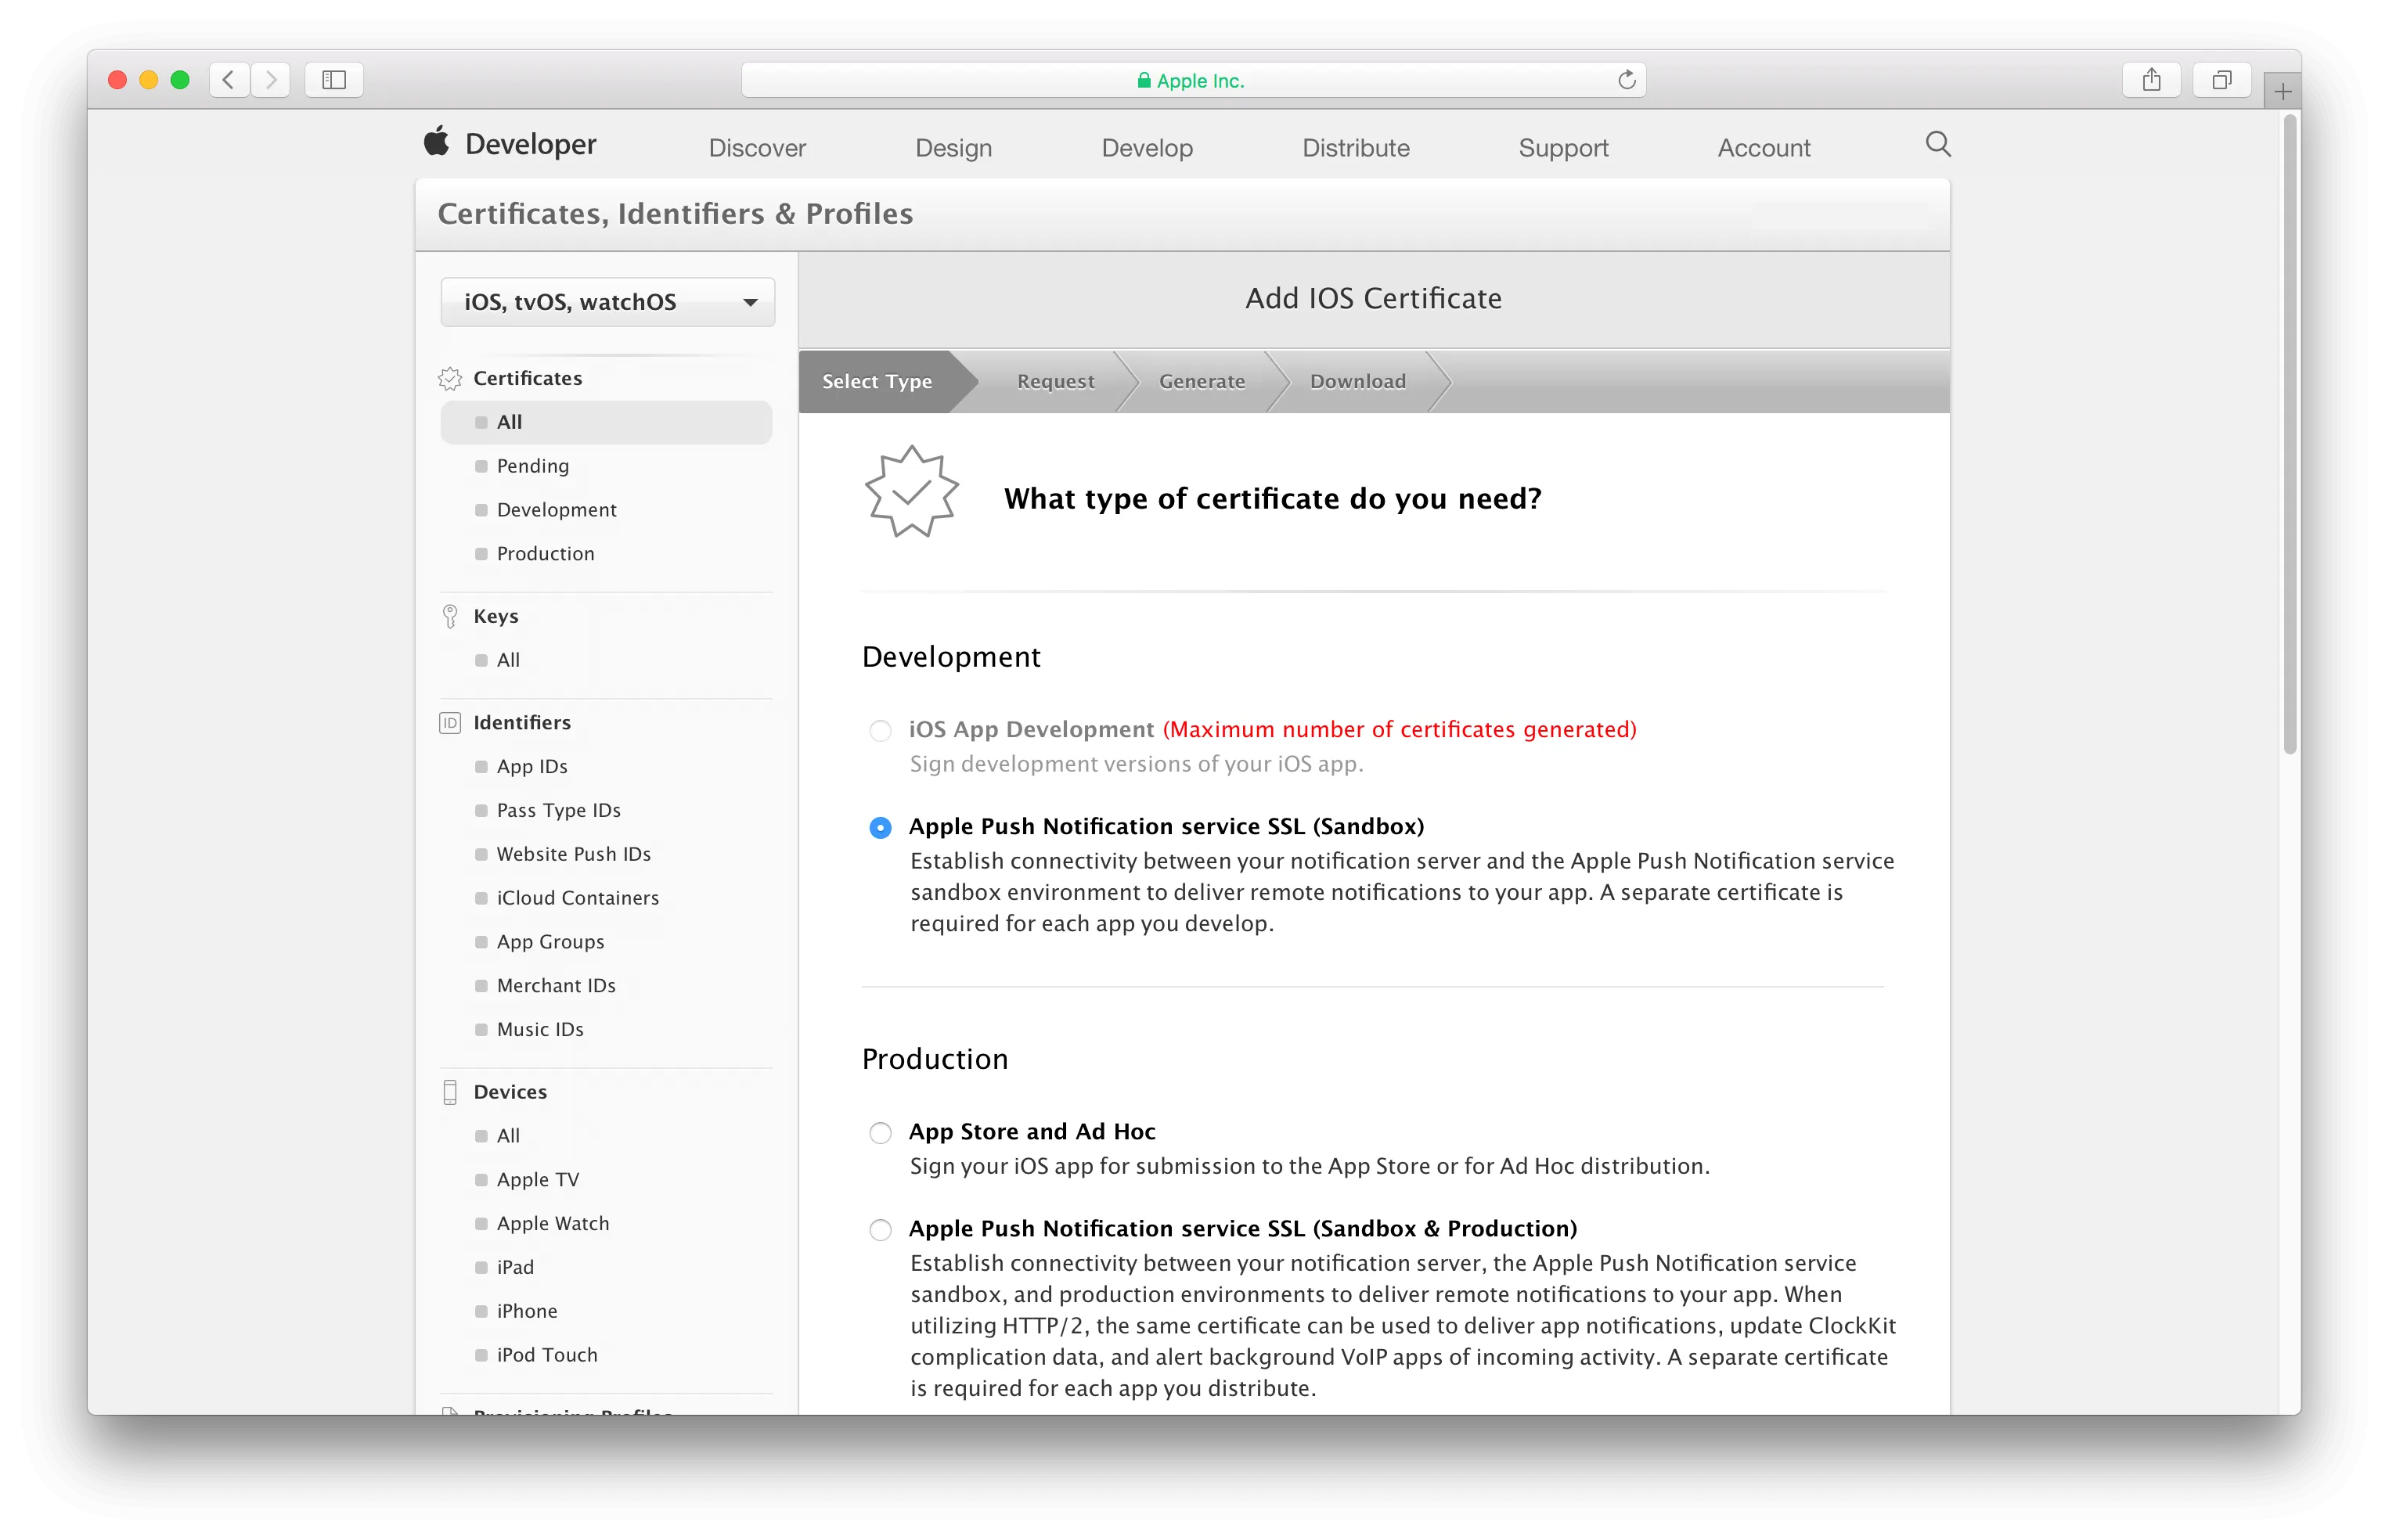Select iOS App Development radio button
Screen dimensions: 2389x1540
point(880,731)
